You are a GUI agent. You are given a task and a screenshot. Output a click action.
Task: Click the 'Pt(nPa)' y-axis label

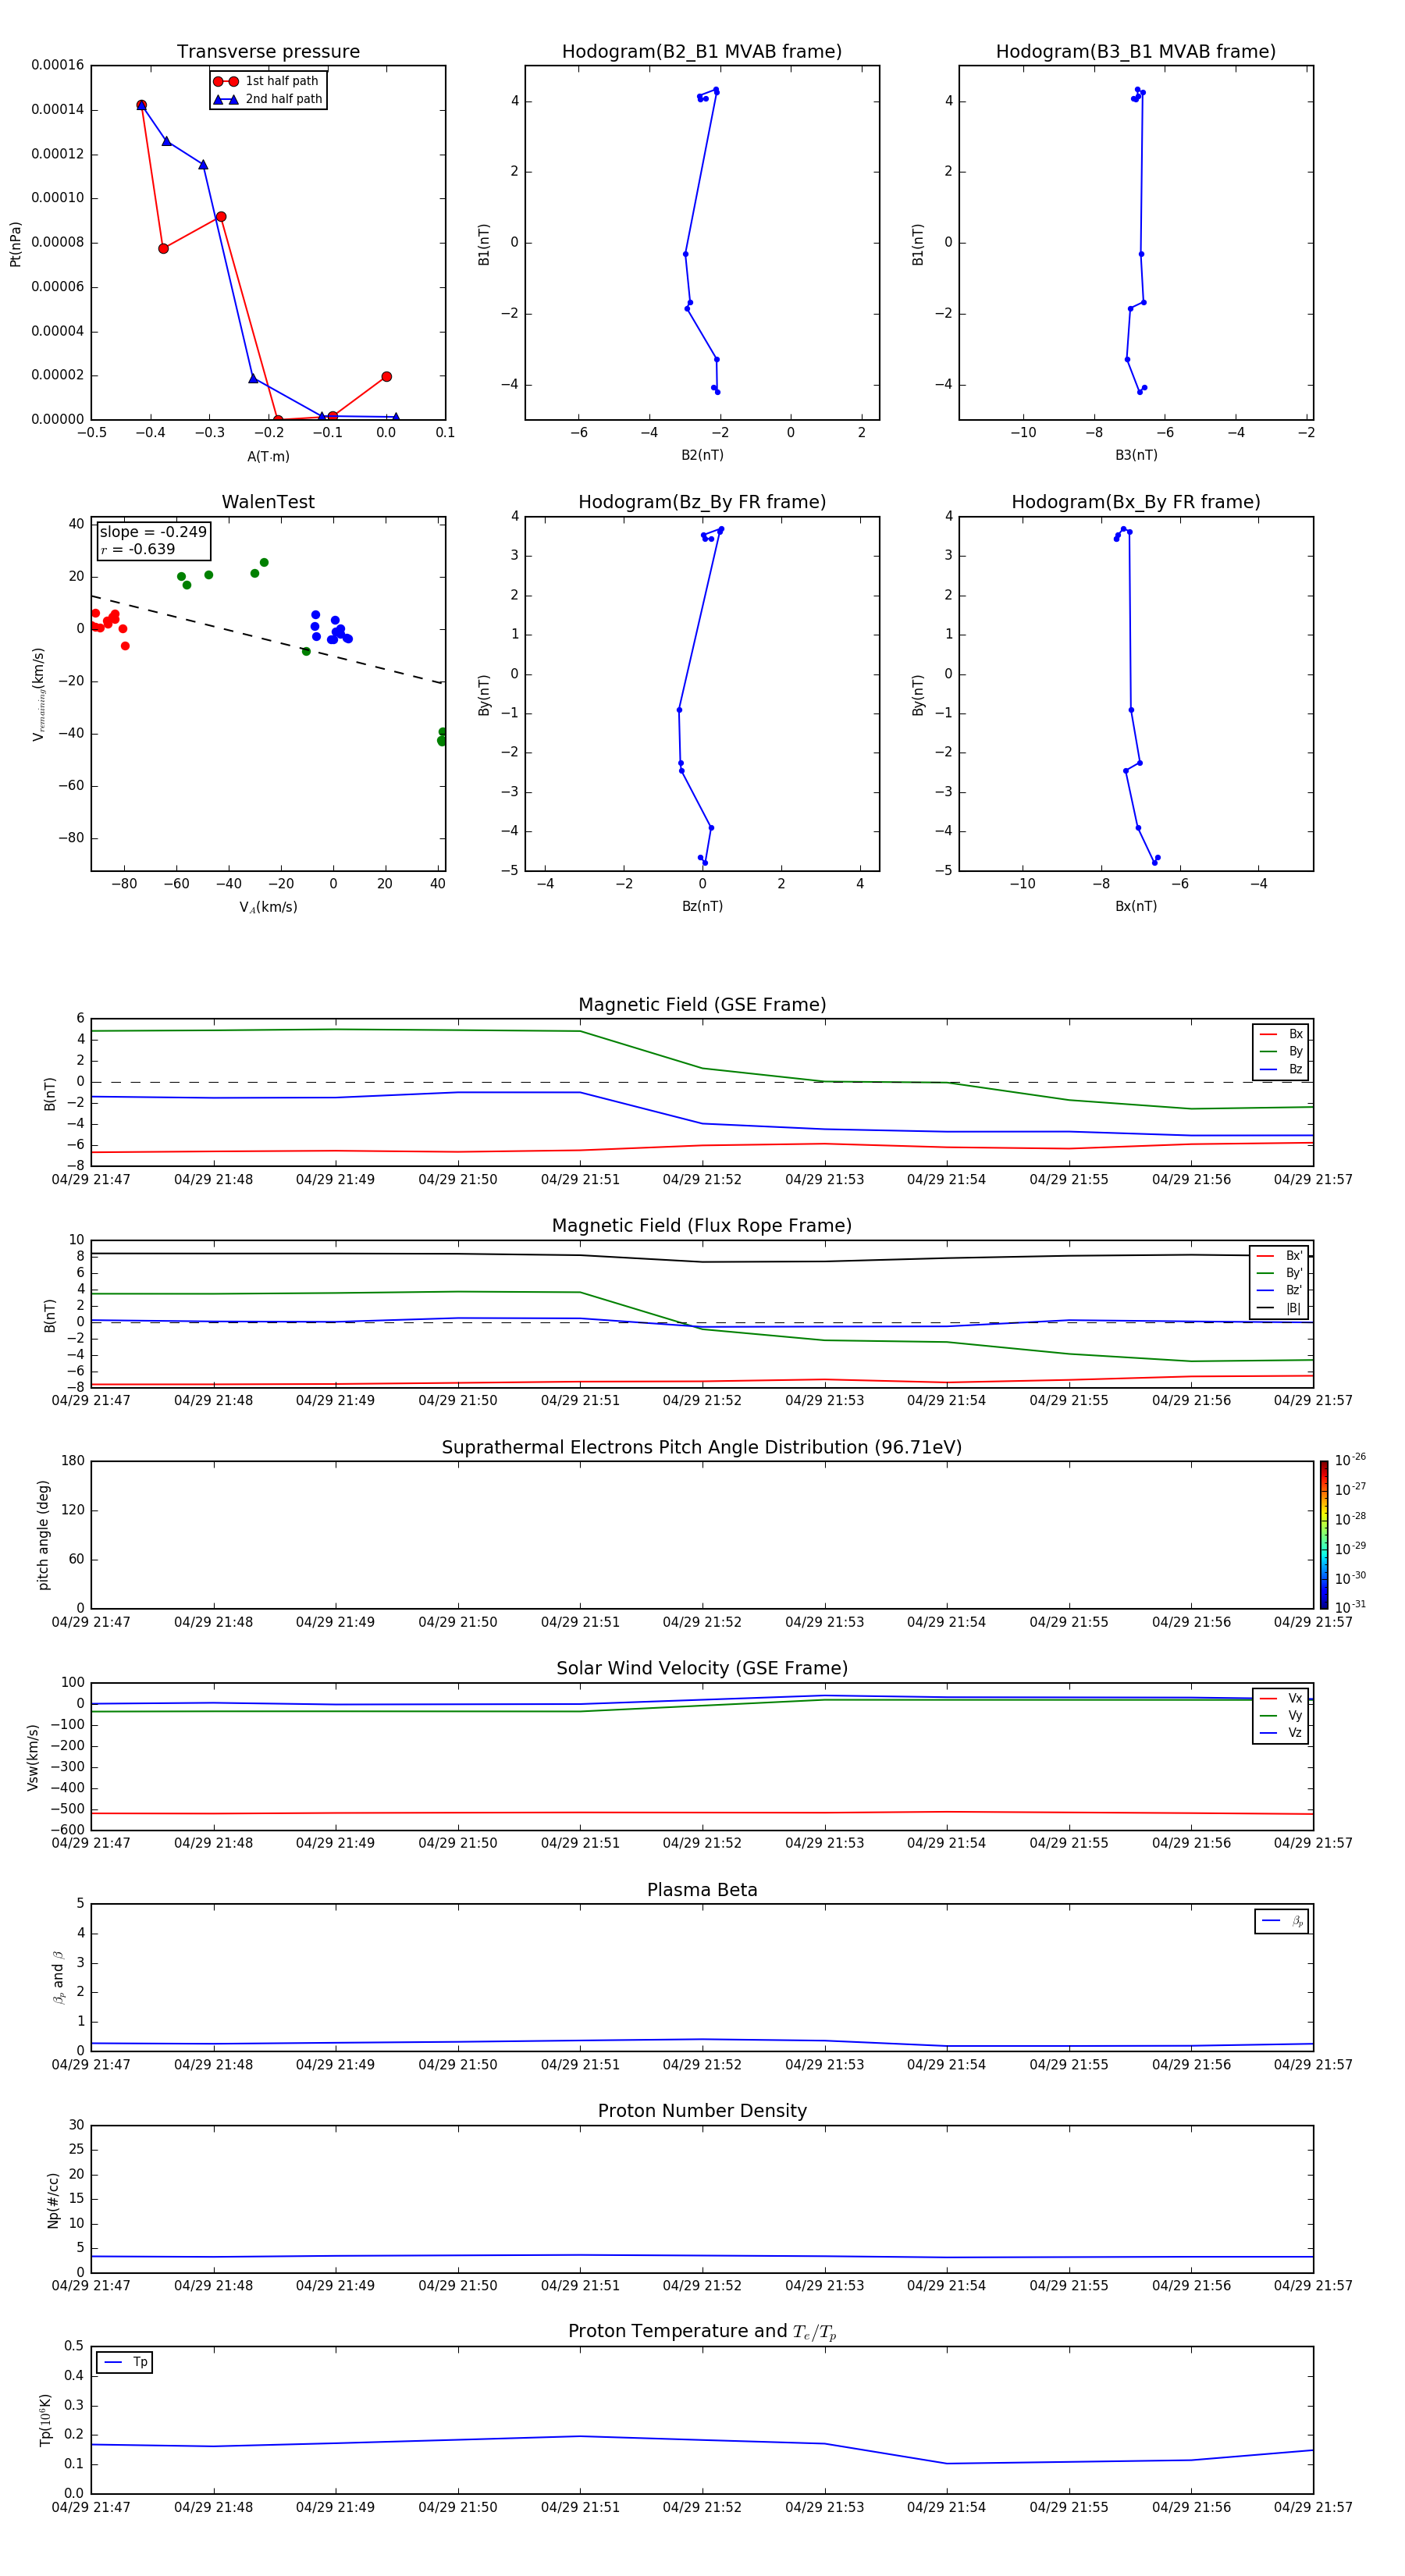tap(15, 243)
